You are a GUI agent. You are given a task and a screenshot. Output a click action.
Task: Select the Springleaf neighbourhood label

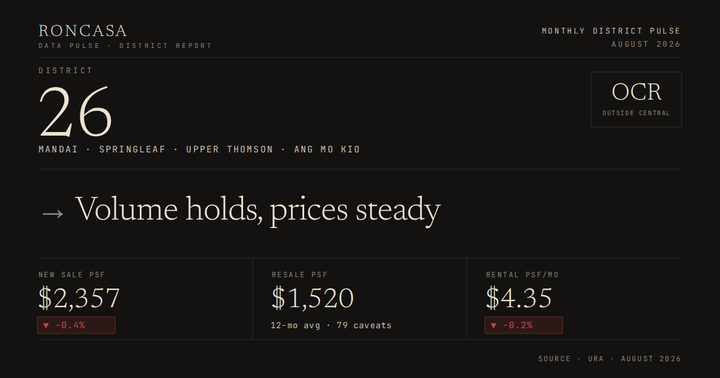(132, 149)
